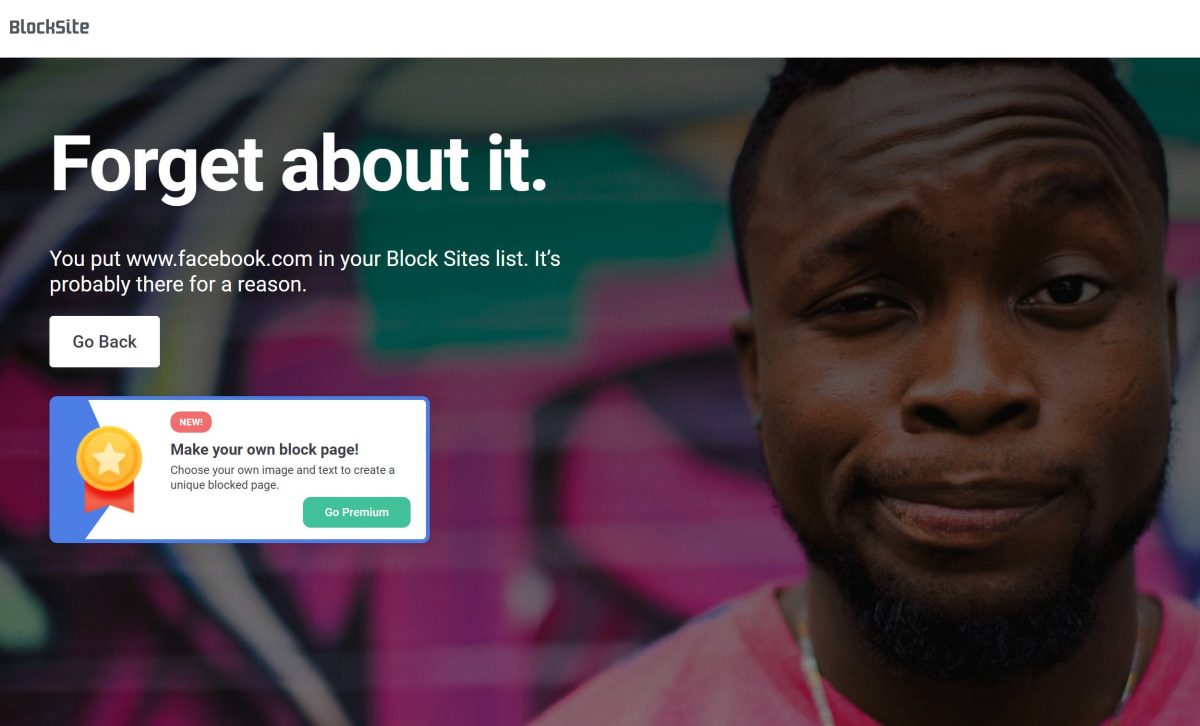Click the www.facebook.com text in message

tap(219, 259)
